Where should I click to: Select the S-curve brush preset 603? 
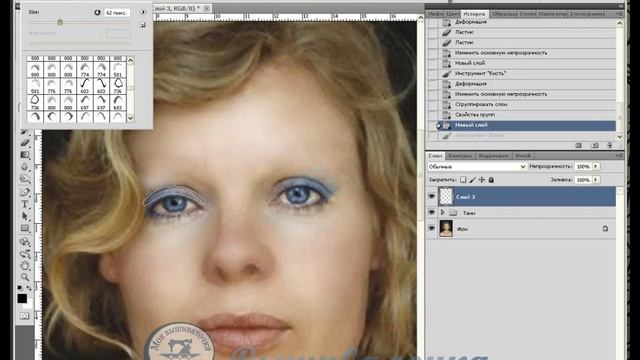(84, 86)
